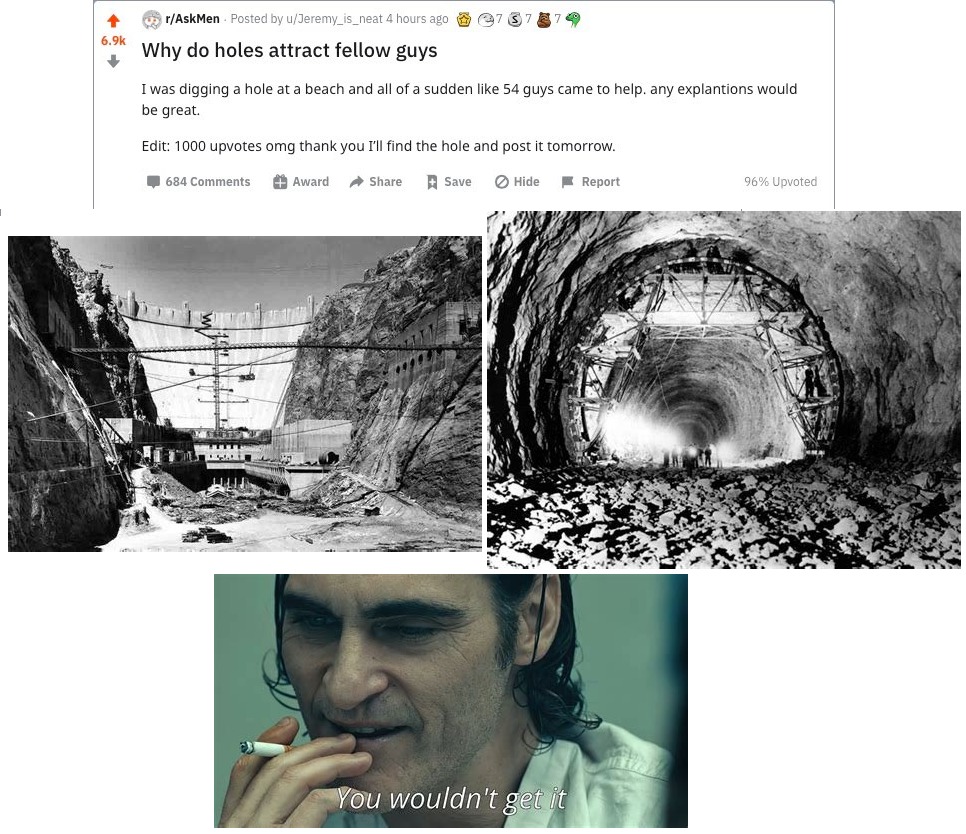Save the post with bookmark button

point(449,182)
